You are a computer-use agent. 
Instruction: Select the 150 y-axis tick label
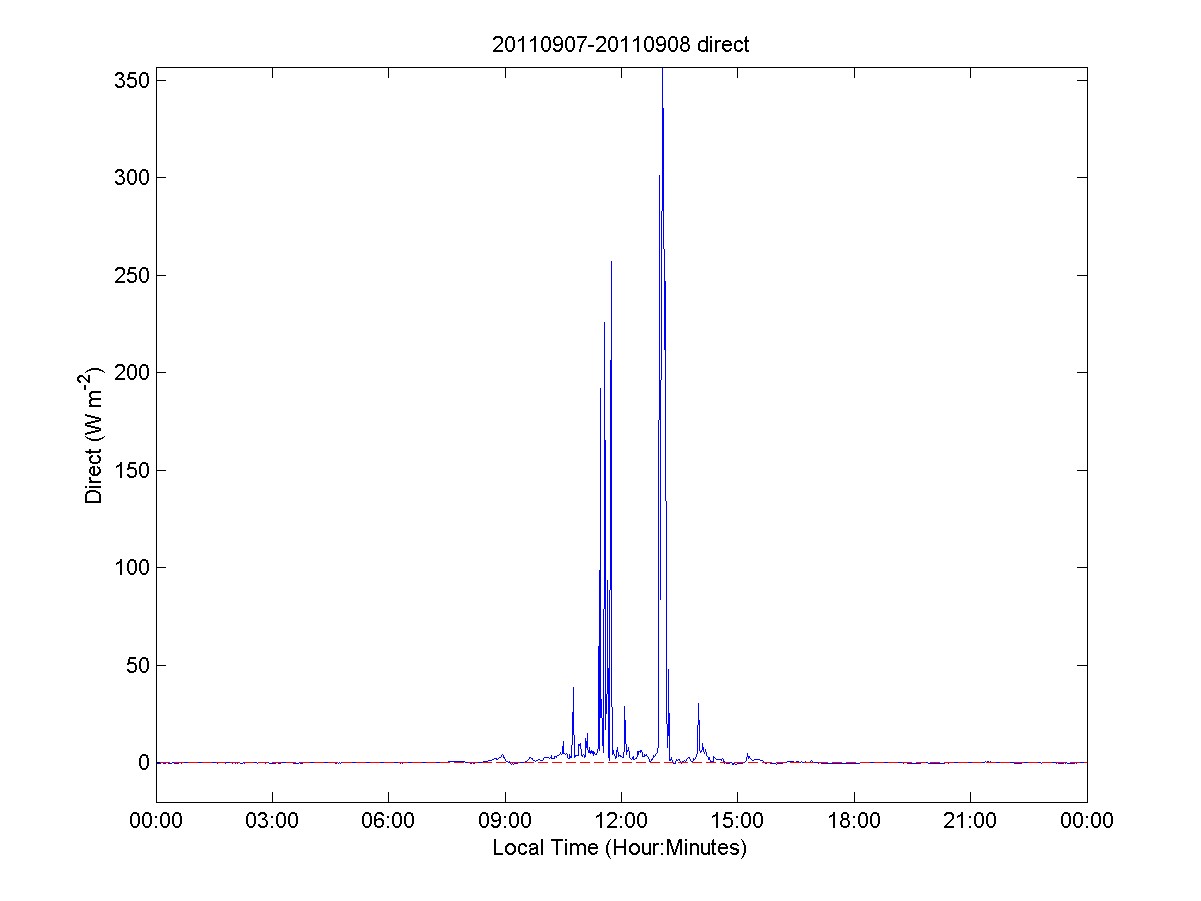131,470
